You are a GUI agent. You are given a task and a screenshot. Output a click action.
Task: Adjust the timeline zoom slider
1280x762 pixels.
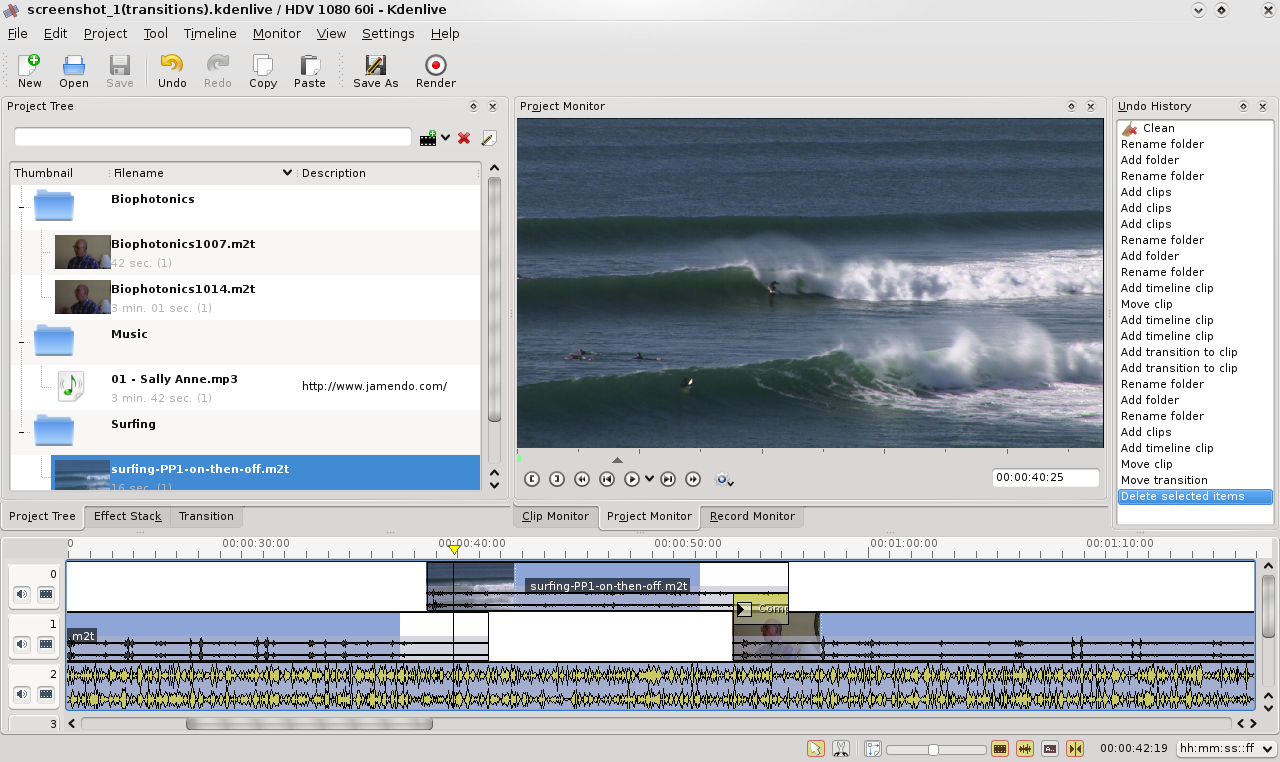click(935, 748)
